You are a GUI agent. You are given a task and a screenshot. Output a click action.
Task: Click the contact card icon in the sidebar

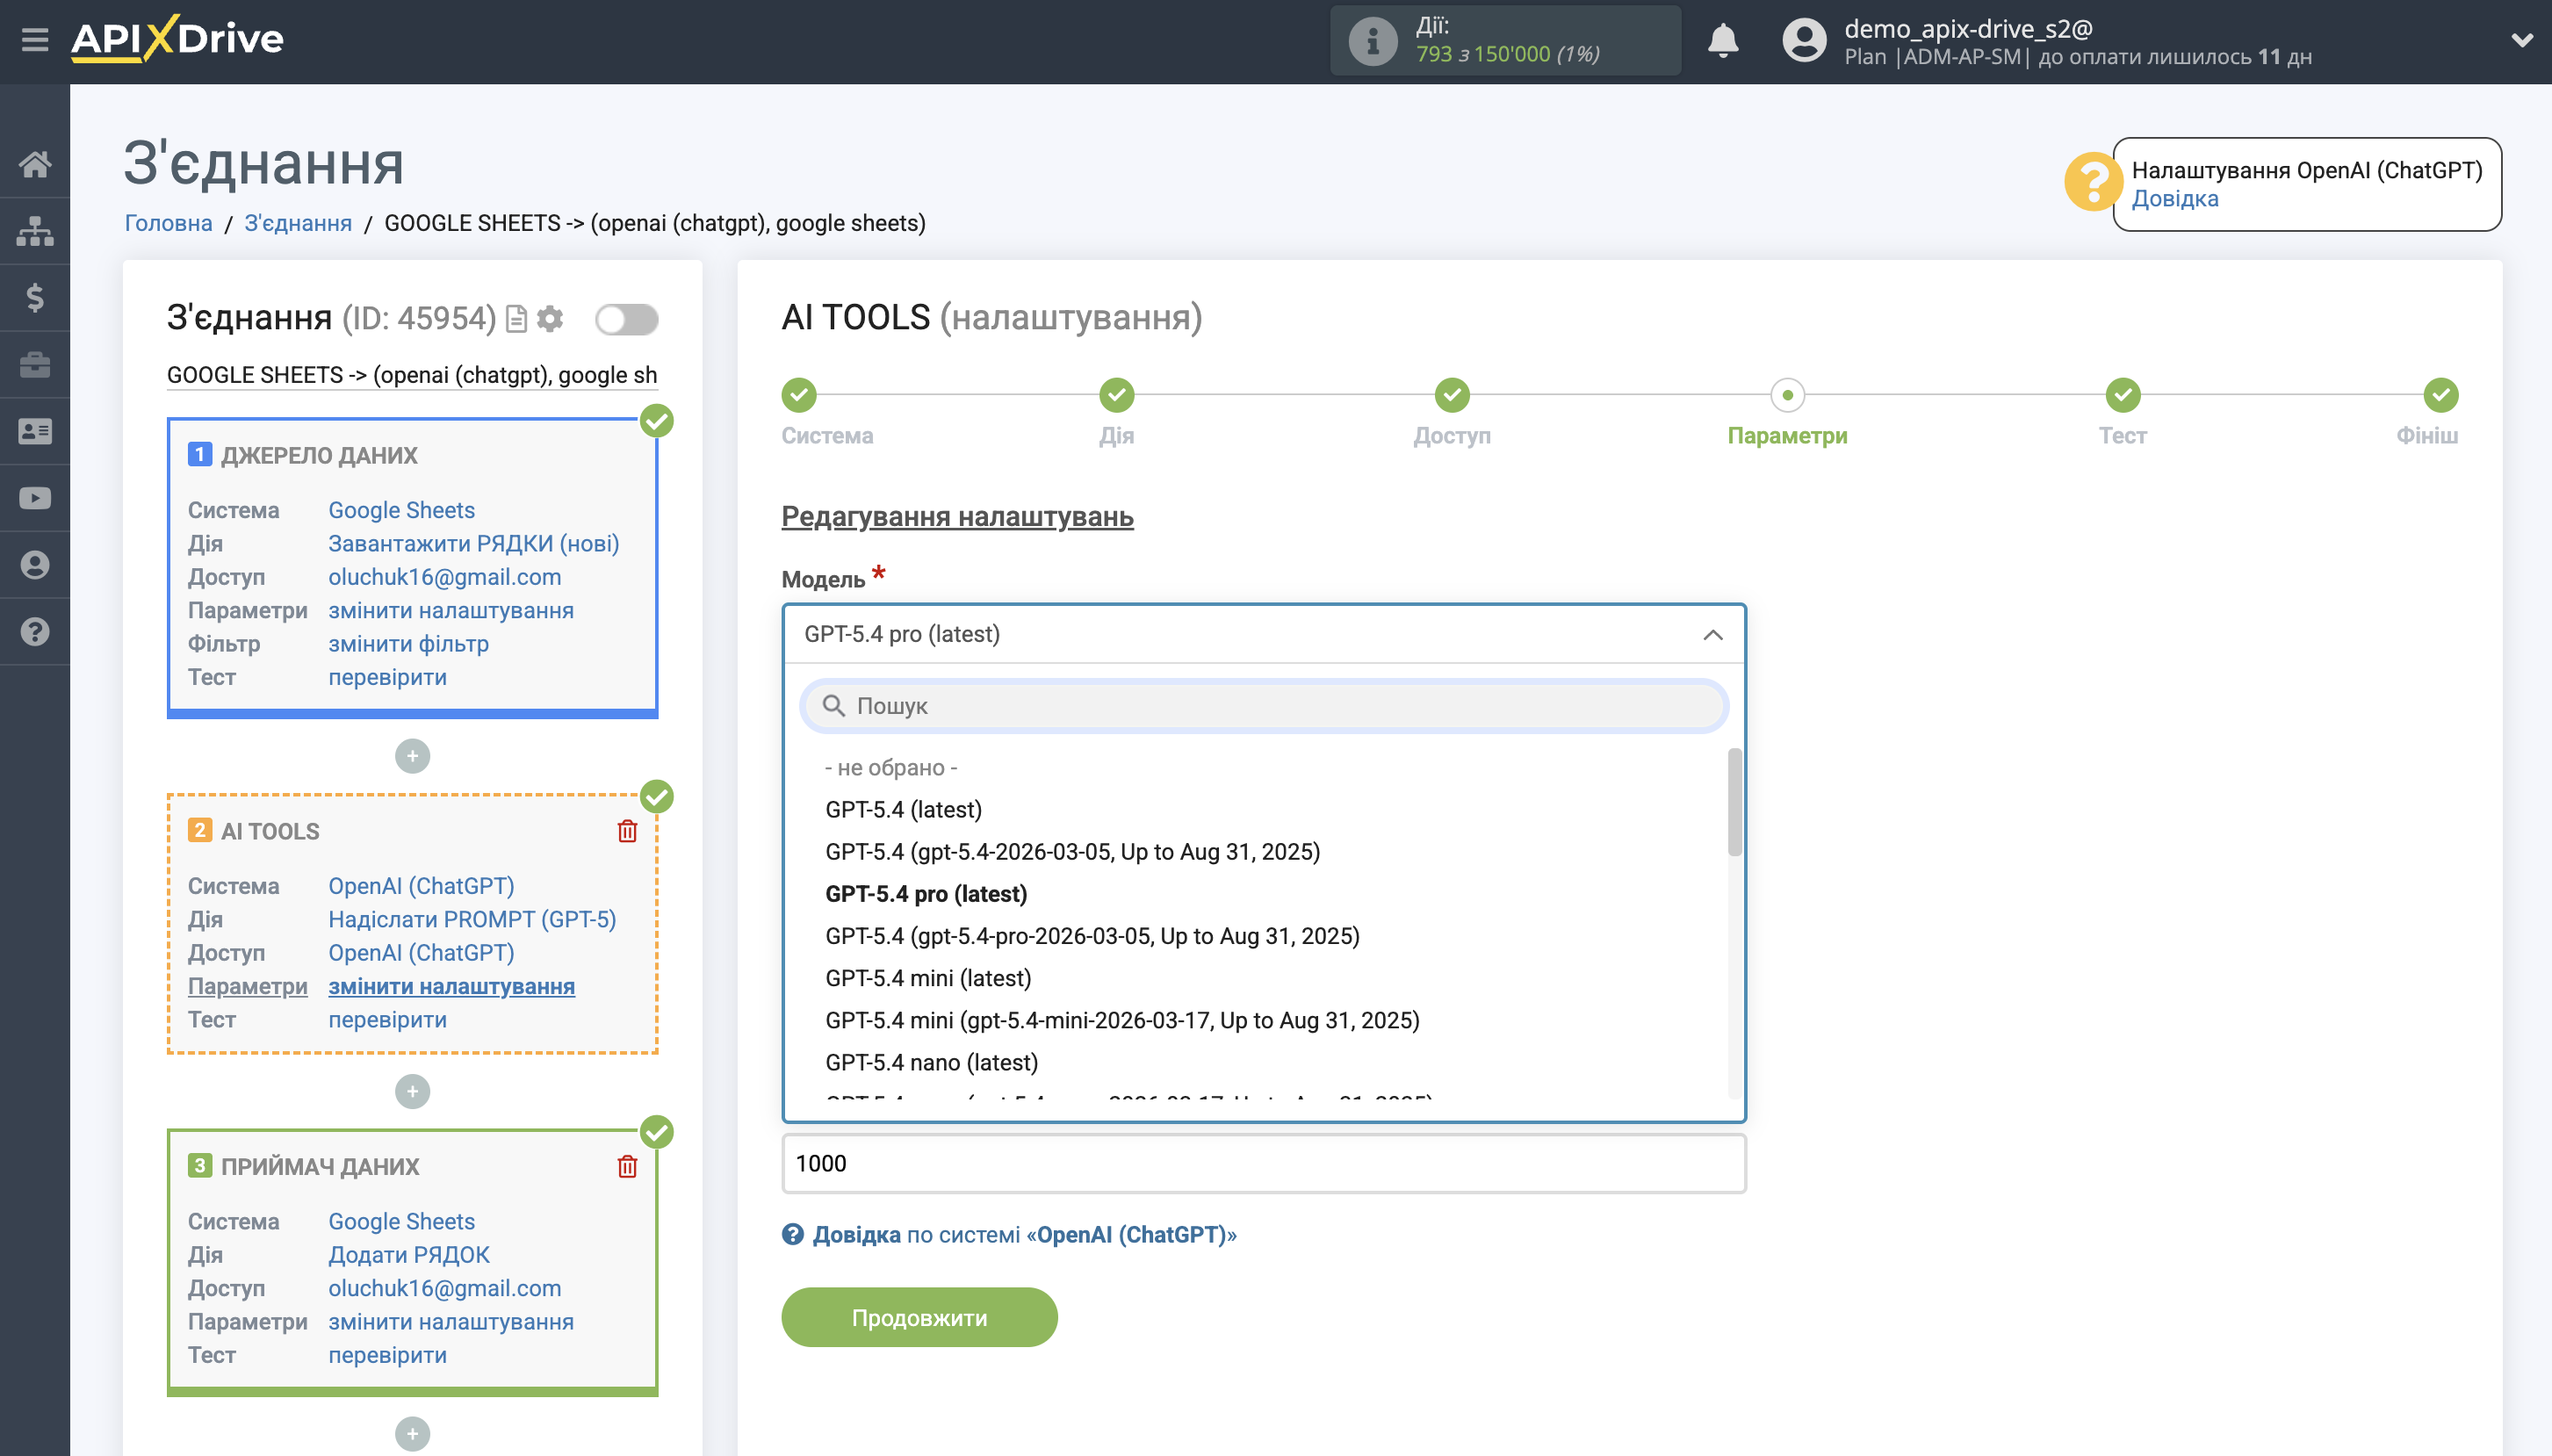point(36,430)
